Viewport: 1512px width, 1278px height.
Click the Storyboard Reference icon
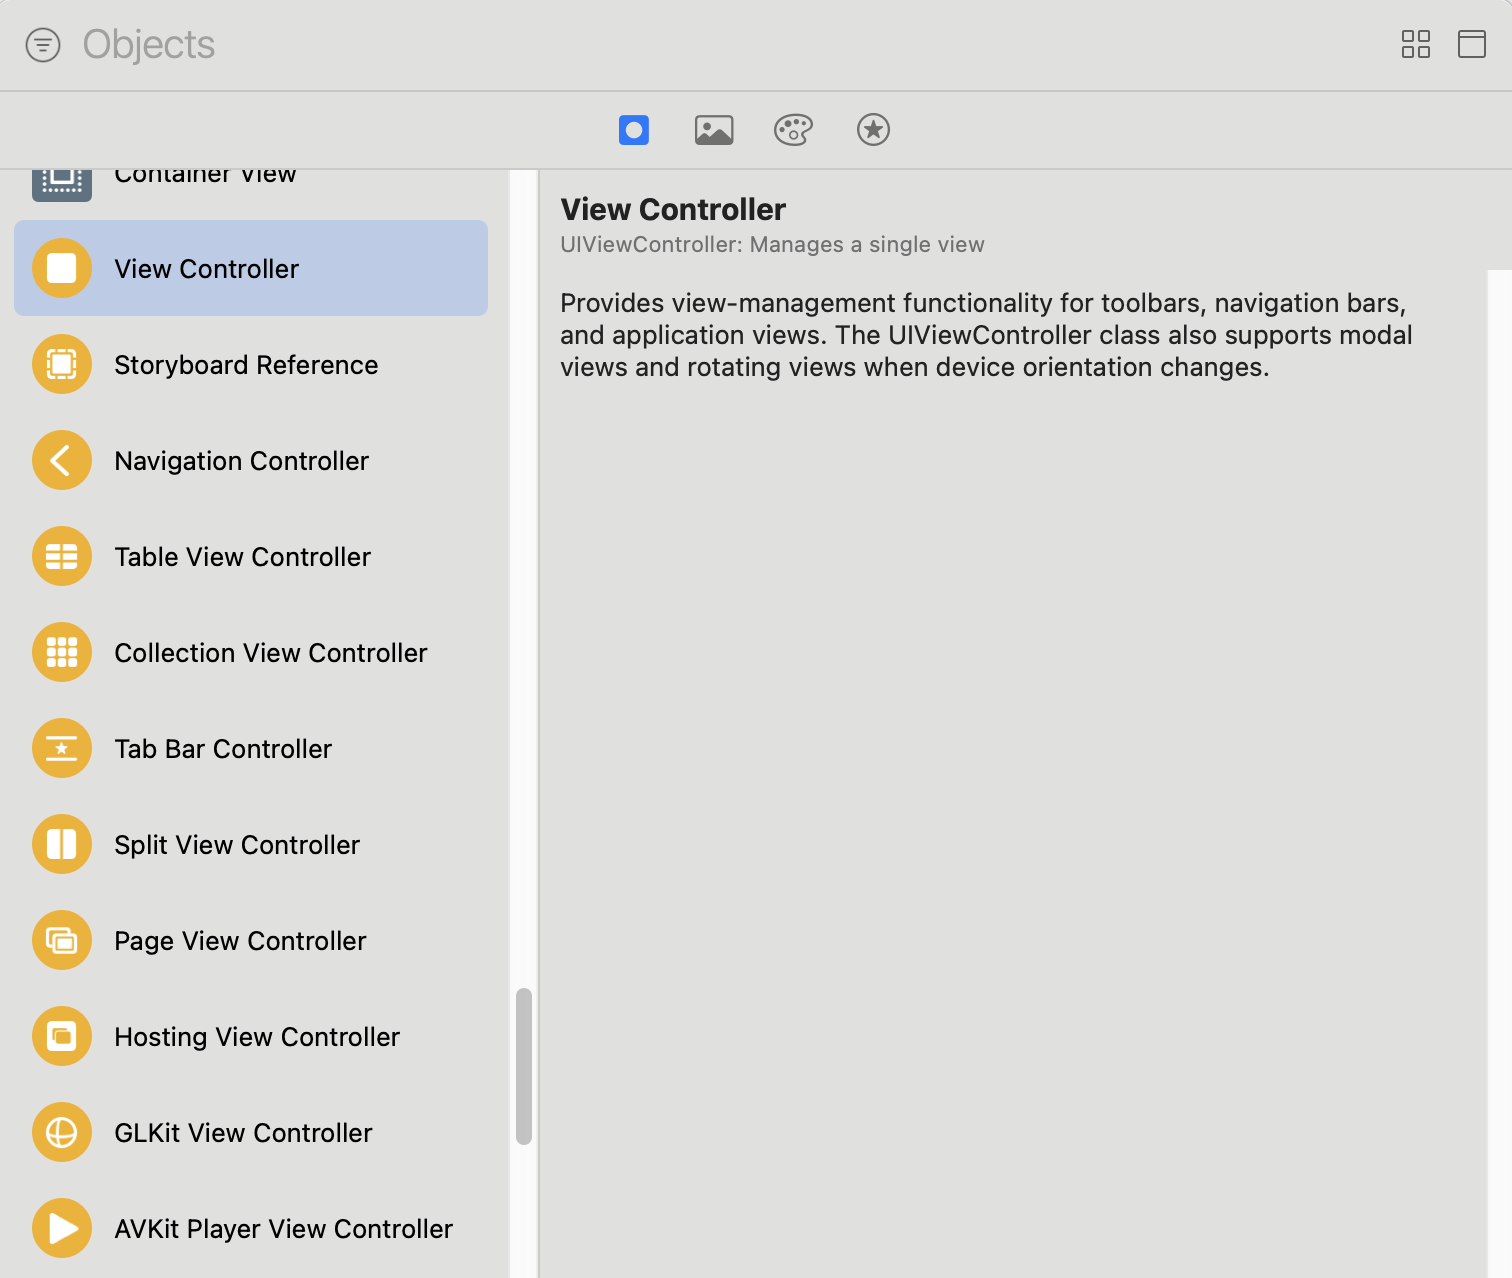[x=62, y=364]
